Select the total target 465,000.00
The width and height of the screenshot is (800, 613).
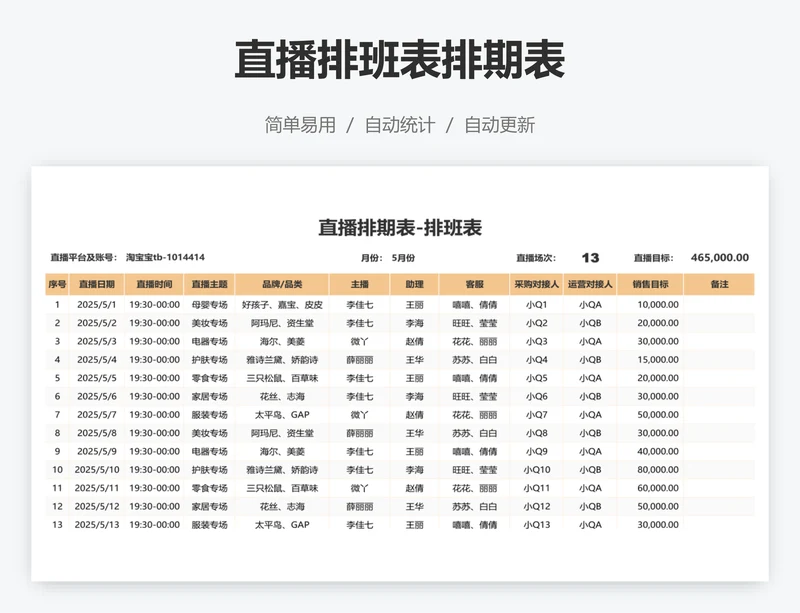720,258
